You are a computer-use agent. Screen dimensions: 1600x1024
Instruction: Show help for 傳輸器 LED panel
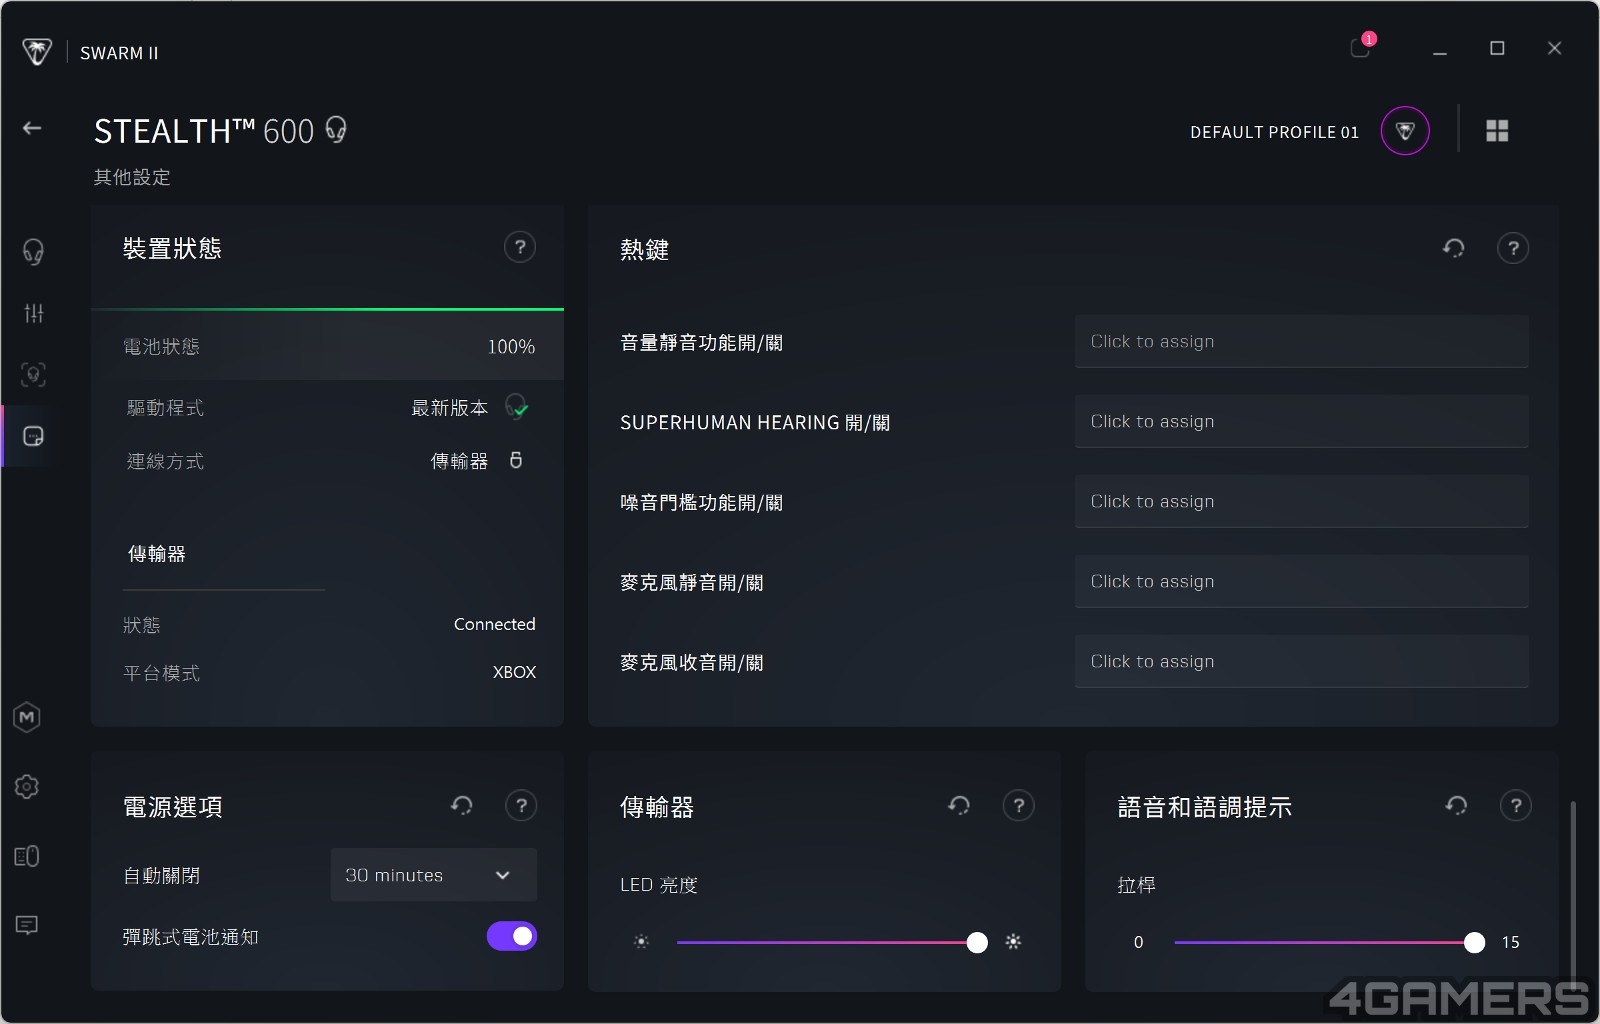coord(1018,805)
